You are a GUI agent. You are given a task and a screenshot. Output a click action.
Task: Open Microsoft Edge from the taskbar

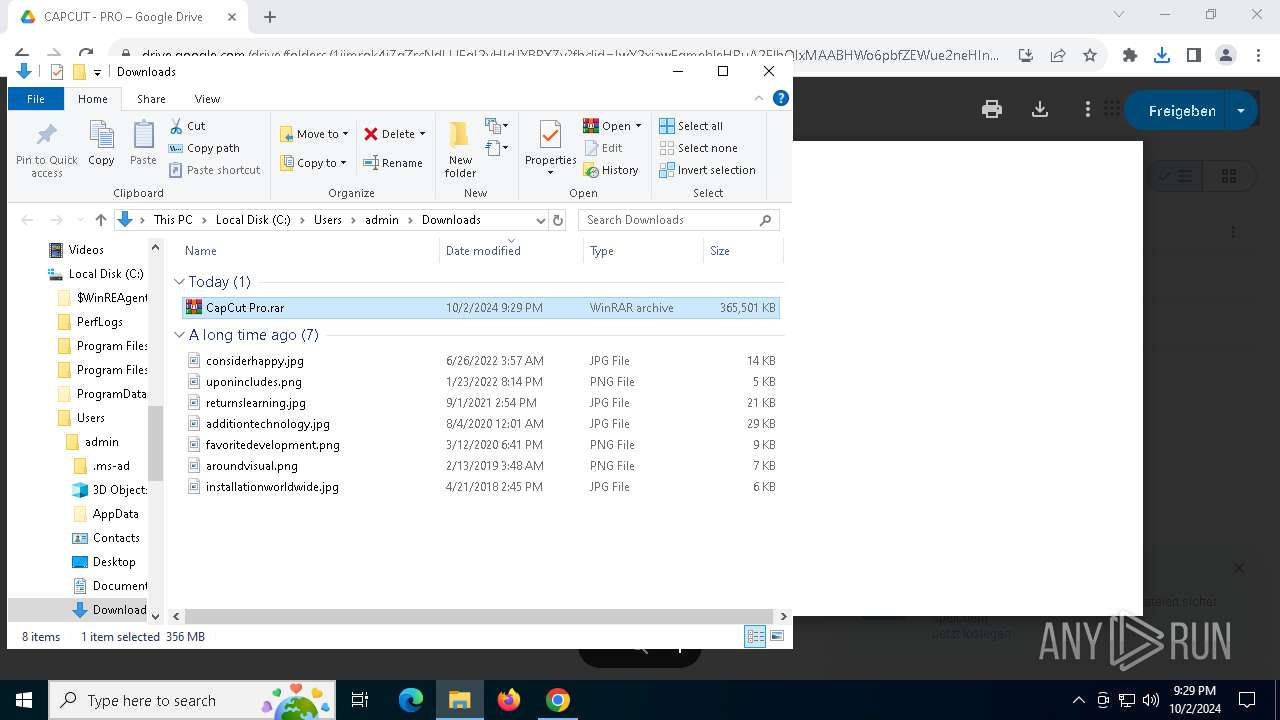click(x=411, y=700)
